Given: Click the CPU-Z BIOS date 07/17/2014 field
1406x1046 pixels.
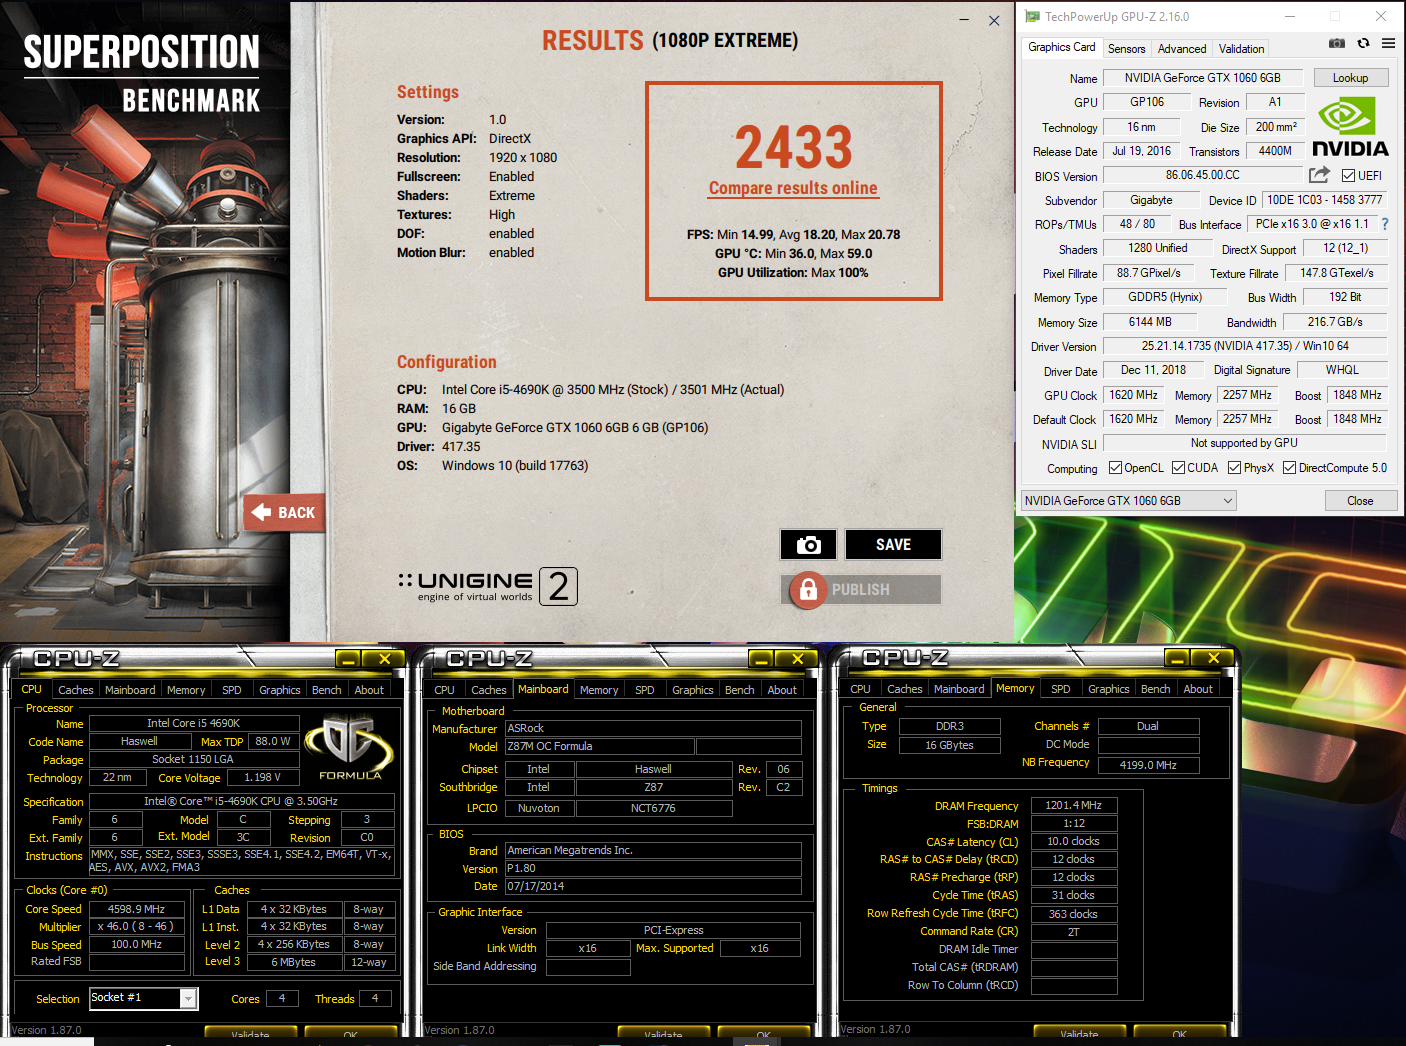Looking at the screenshot, I should pos(653,886).
